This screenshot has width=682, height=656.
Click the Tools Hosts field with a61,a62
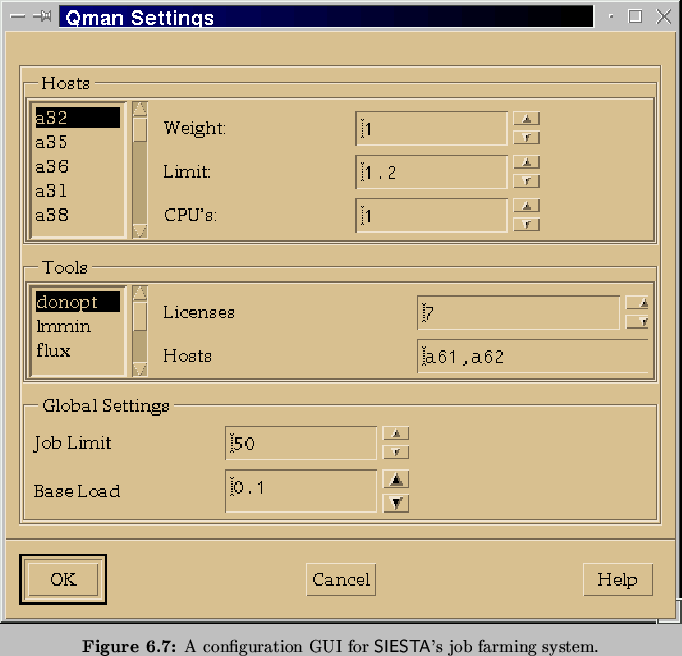click(533, 356)
